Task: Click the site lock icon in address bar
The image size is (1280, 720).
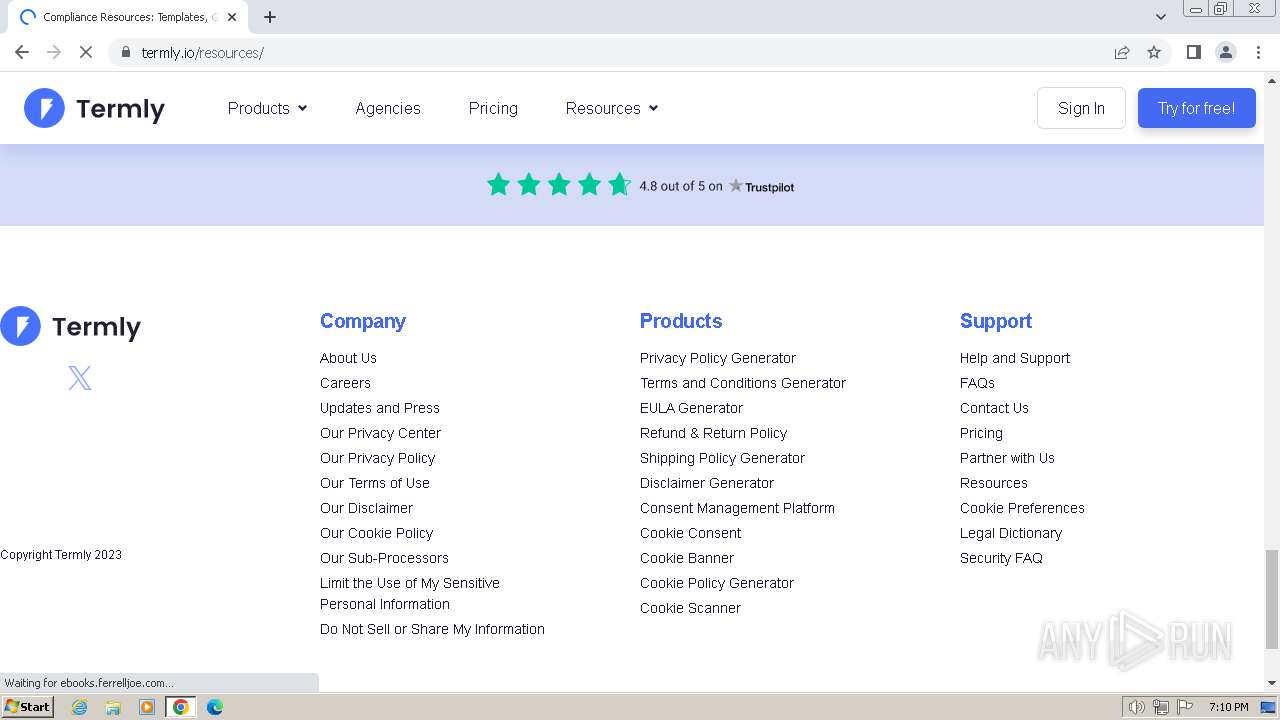Action: click(126, 52)
